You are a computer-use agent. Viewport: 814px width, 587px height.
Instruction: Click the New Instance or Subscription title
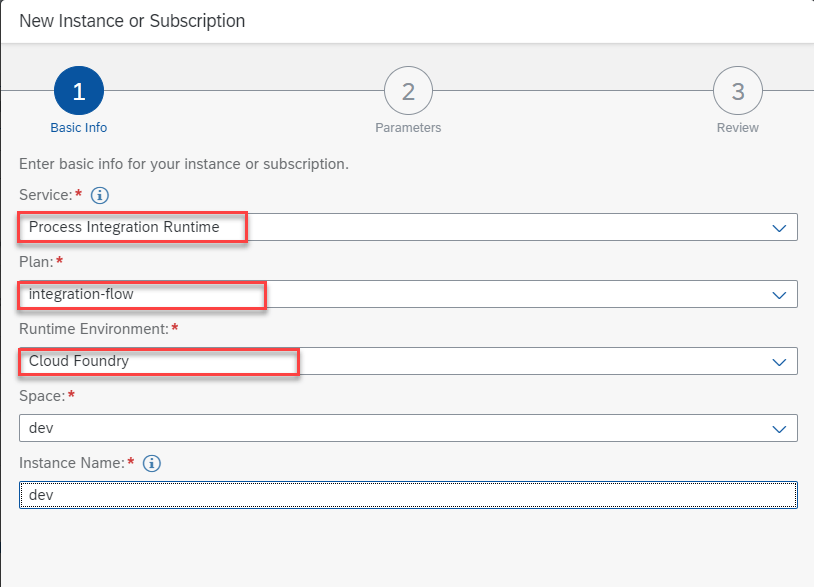pyautogui.click(x=132, y=21)
